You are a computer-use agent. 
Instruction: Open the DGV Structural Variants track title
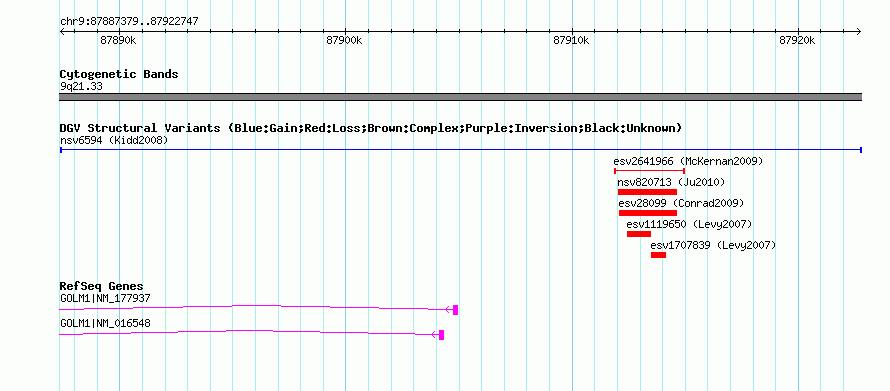pos(371,128)
